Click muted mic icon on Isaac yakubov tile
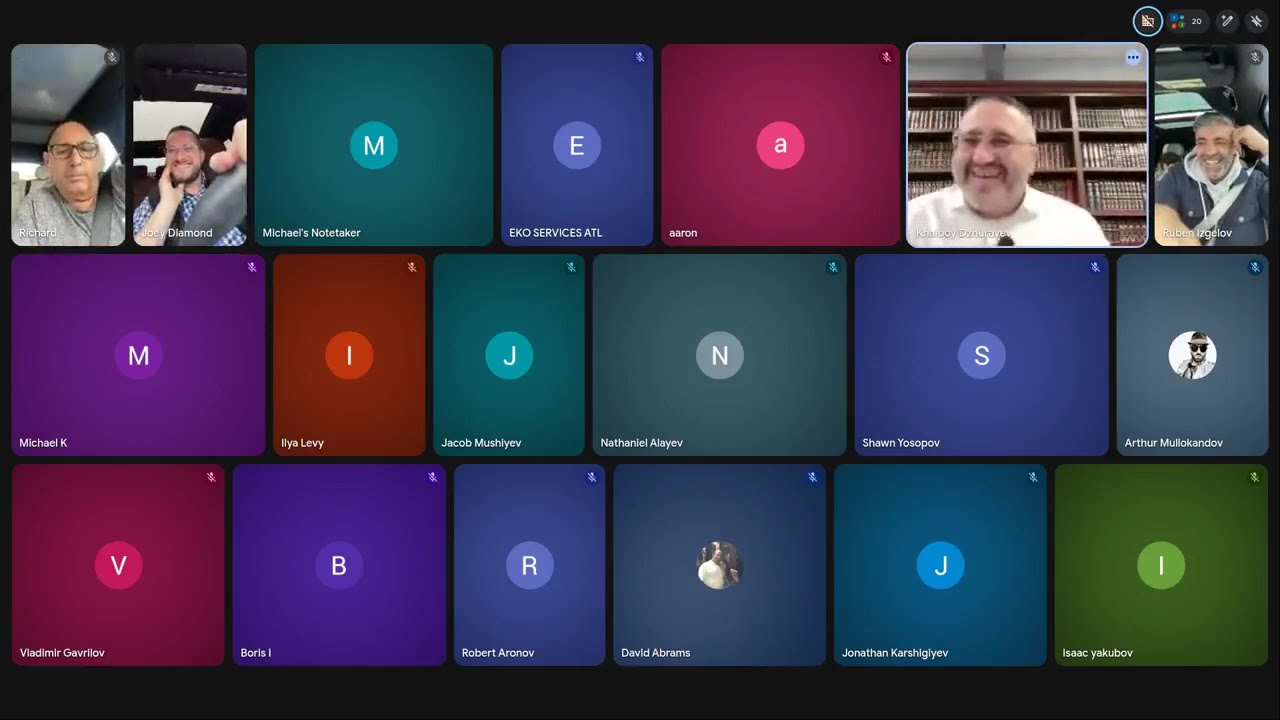The width and height of the screenshot is (1280, 720). 1254,478
